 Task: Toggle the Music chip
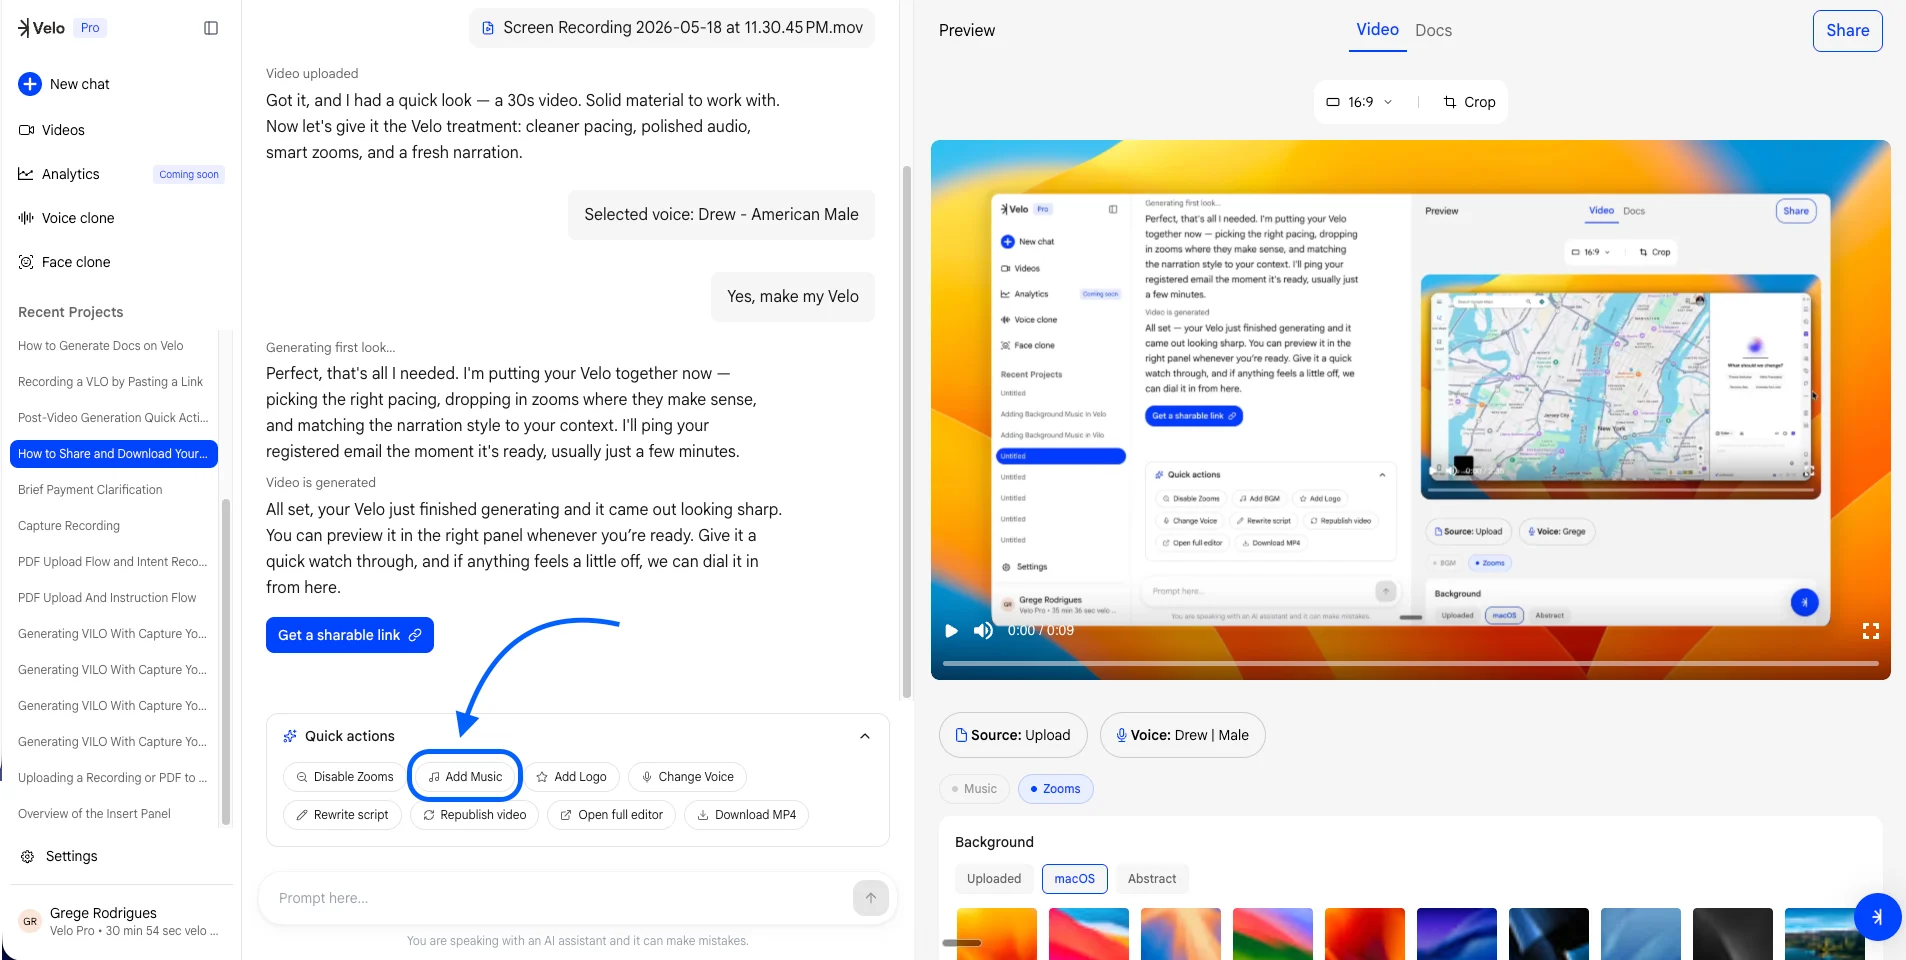(x=974, y=789)
